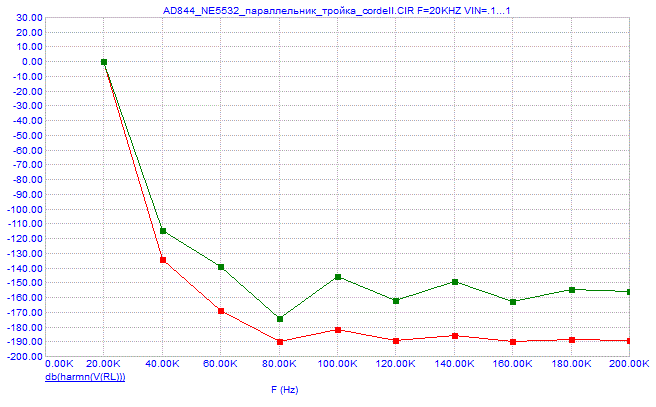Select the -10.00 y-axis value

pos(27,77)
